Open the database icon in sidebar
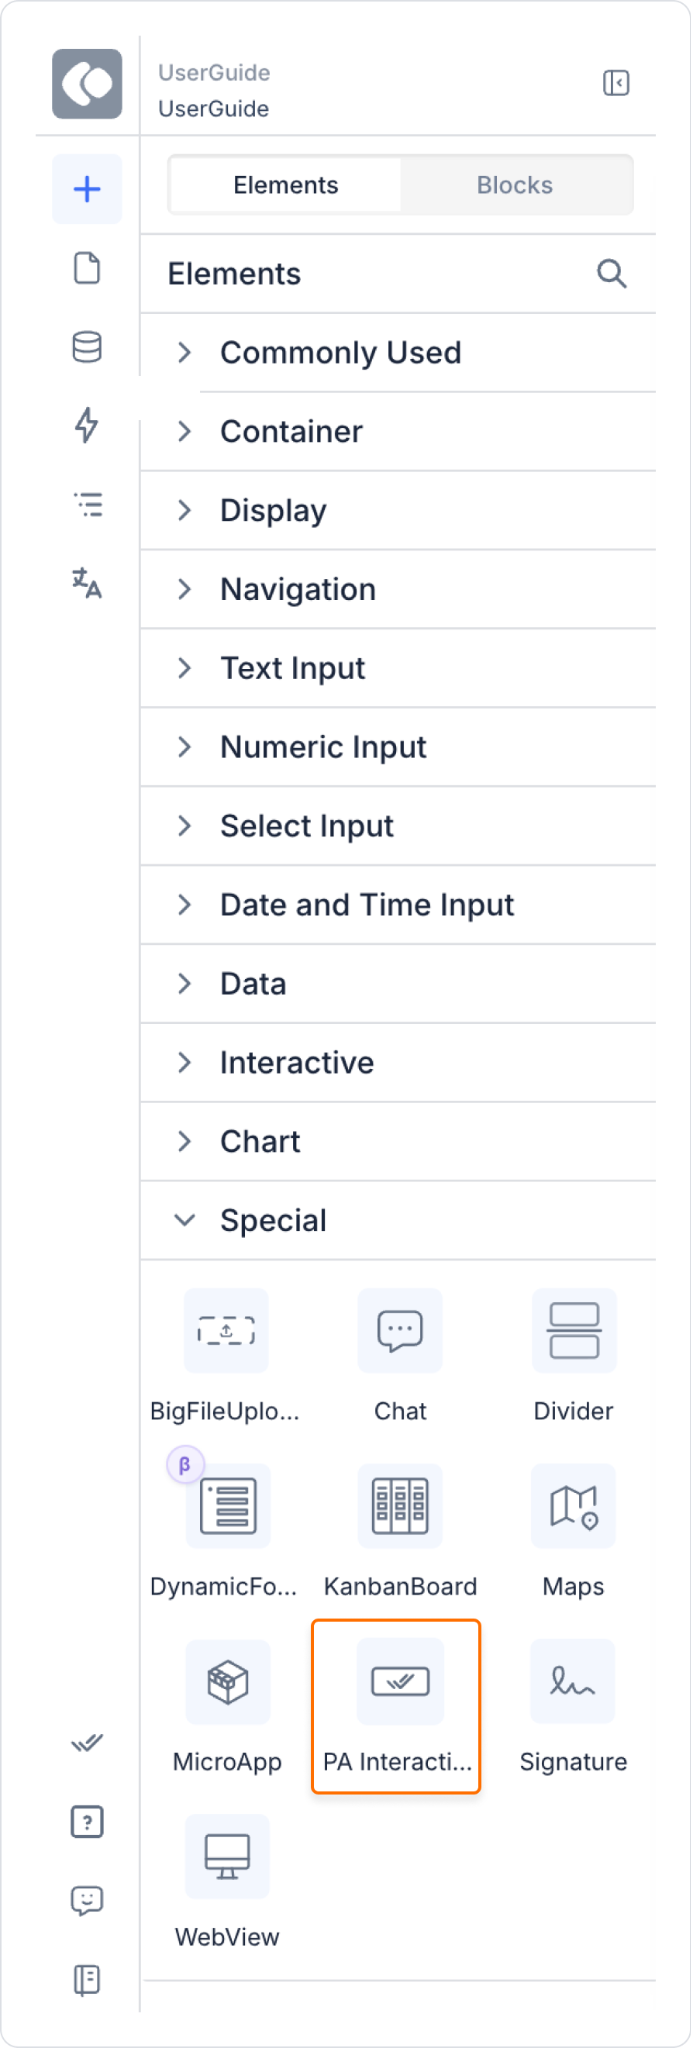Screen dimensions: 691x2048 pos(87,347)
